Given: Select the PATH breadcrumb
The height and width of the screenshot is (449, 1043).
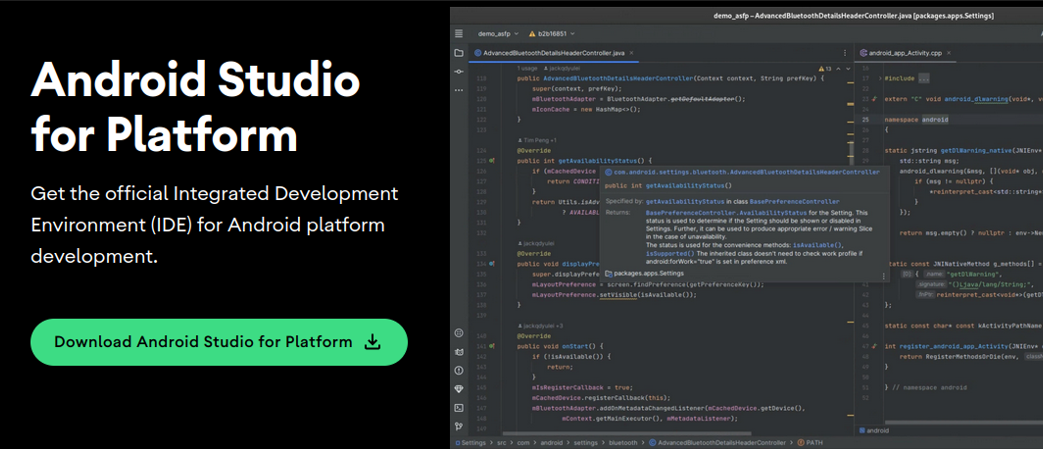Looking at the screenshot, I should 810,442.
